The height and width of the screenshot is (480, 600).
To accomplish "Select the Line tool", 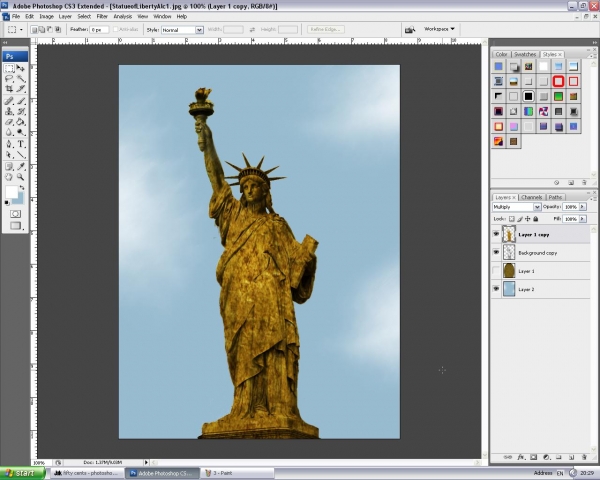I will [x=21, y=155].
